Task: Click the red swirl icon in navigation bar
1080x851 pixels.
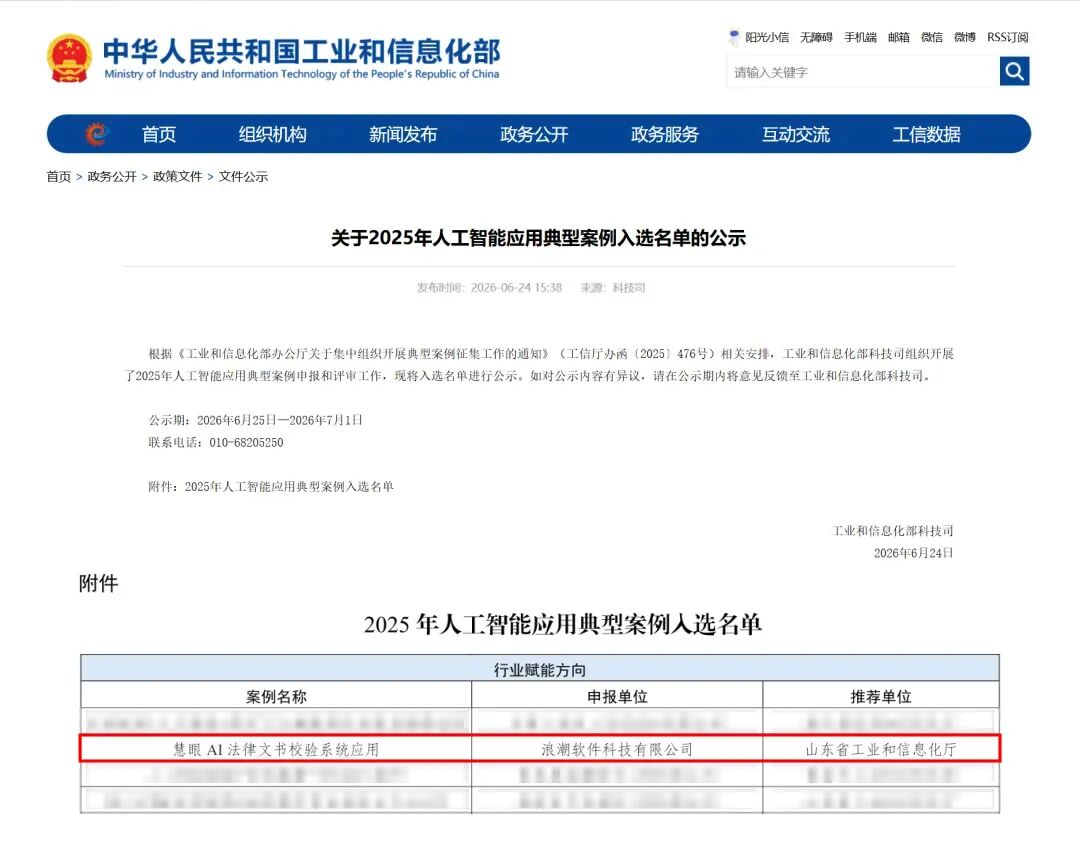Action: (x=97, y=134)
